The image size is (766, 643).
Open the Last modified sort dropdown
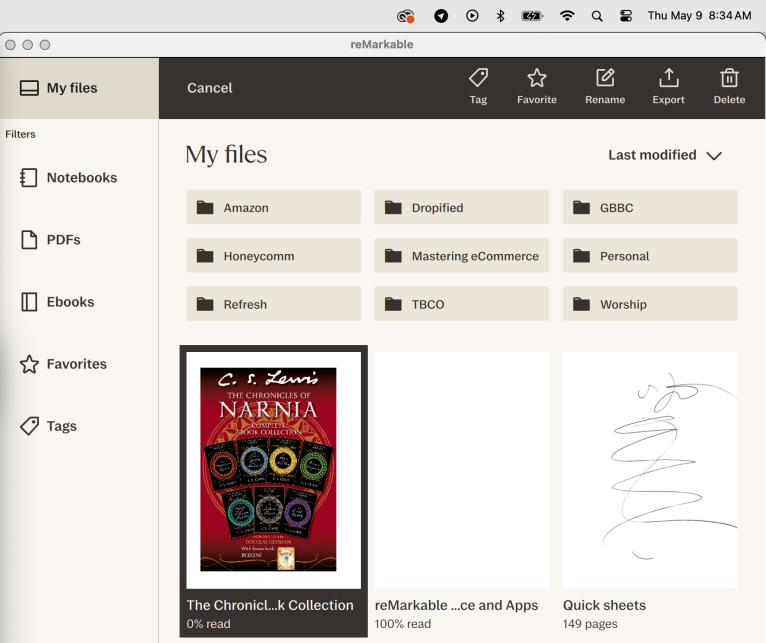[x=665, y=155]
